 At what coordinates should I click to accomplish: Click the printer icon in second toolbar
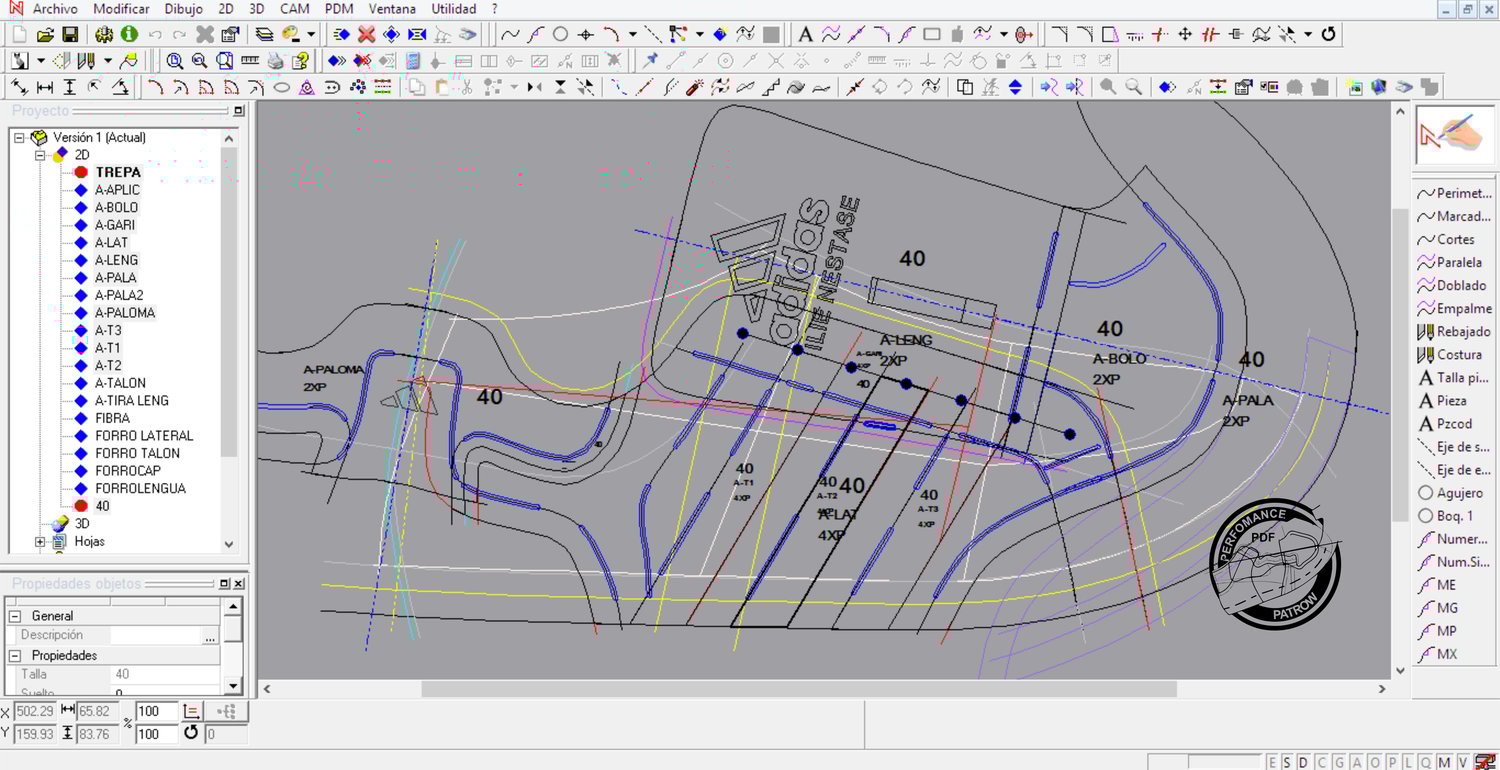275,61
